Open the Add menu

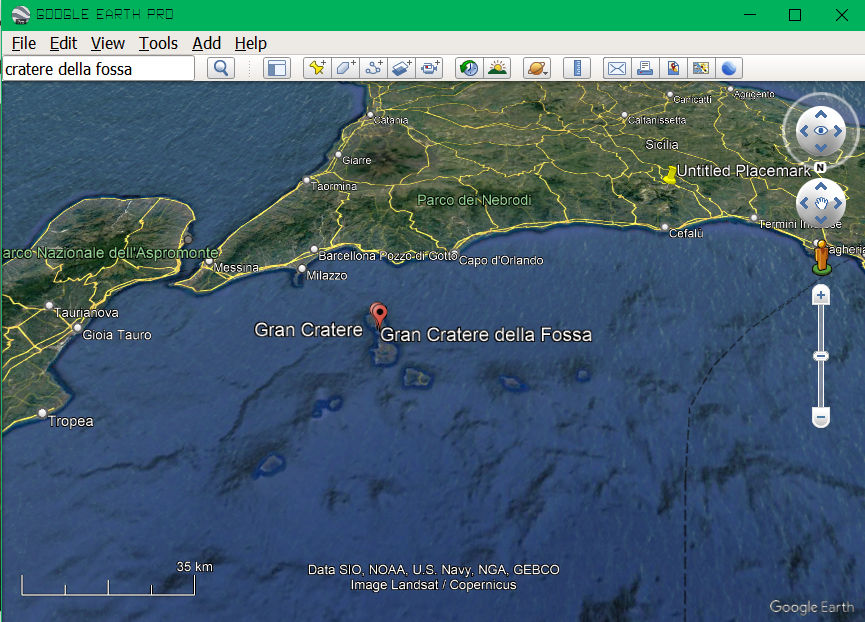[x=206, y=43]
